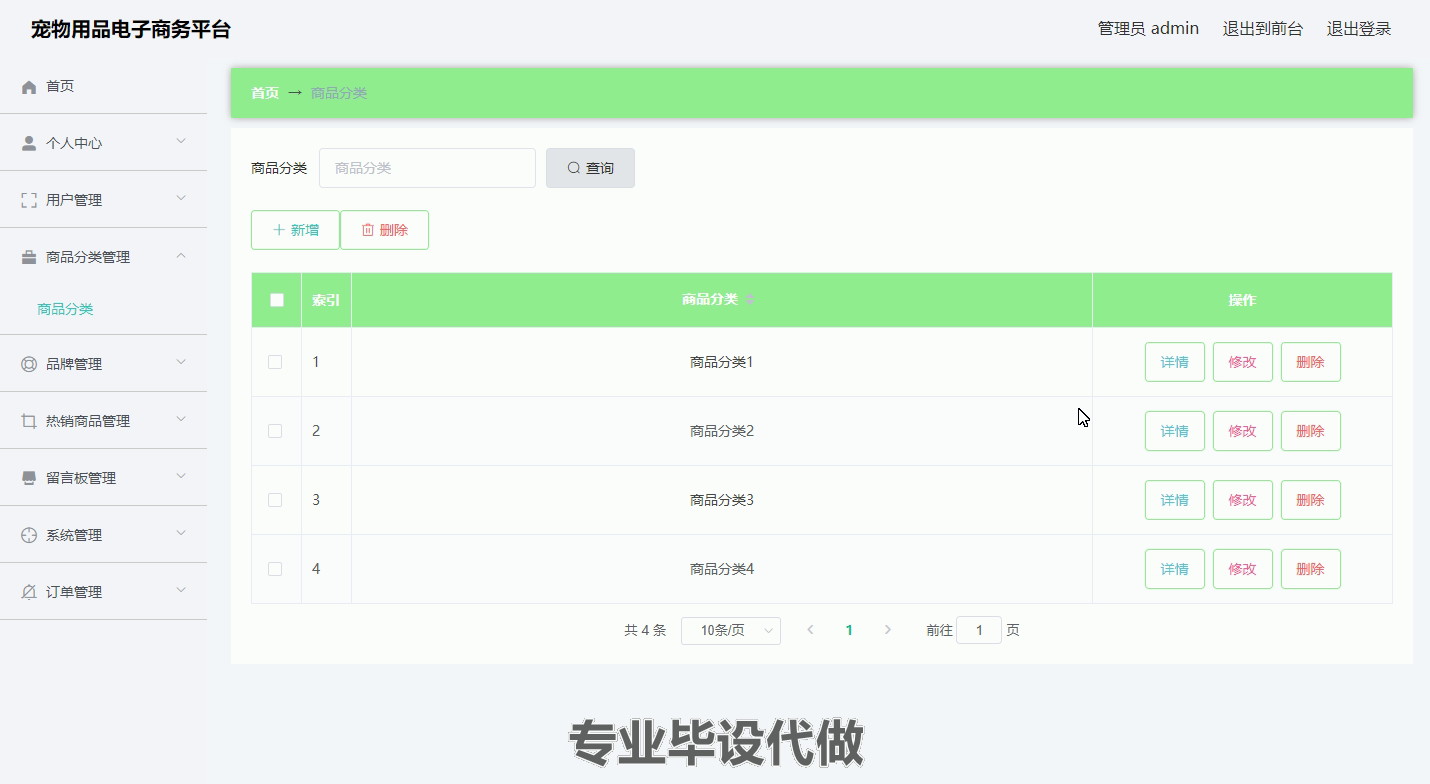This screenshot has height=784, width=1430.
Task: Click the person icon for 个人中心
Action: [x=29, y=143]
